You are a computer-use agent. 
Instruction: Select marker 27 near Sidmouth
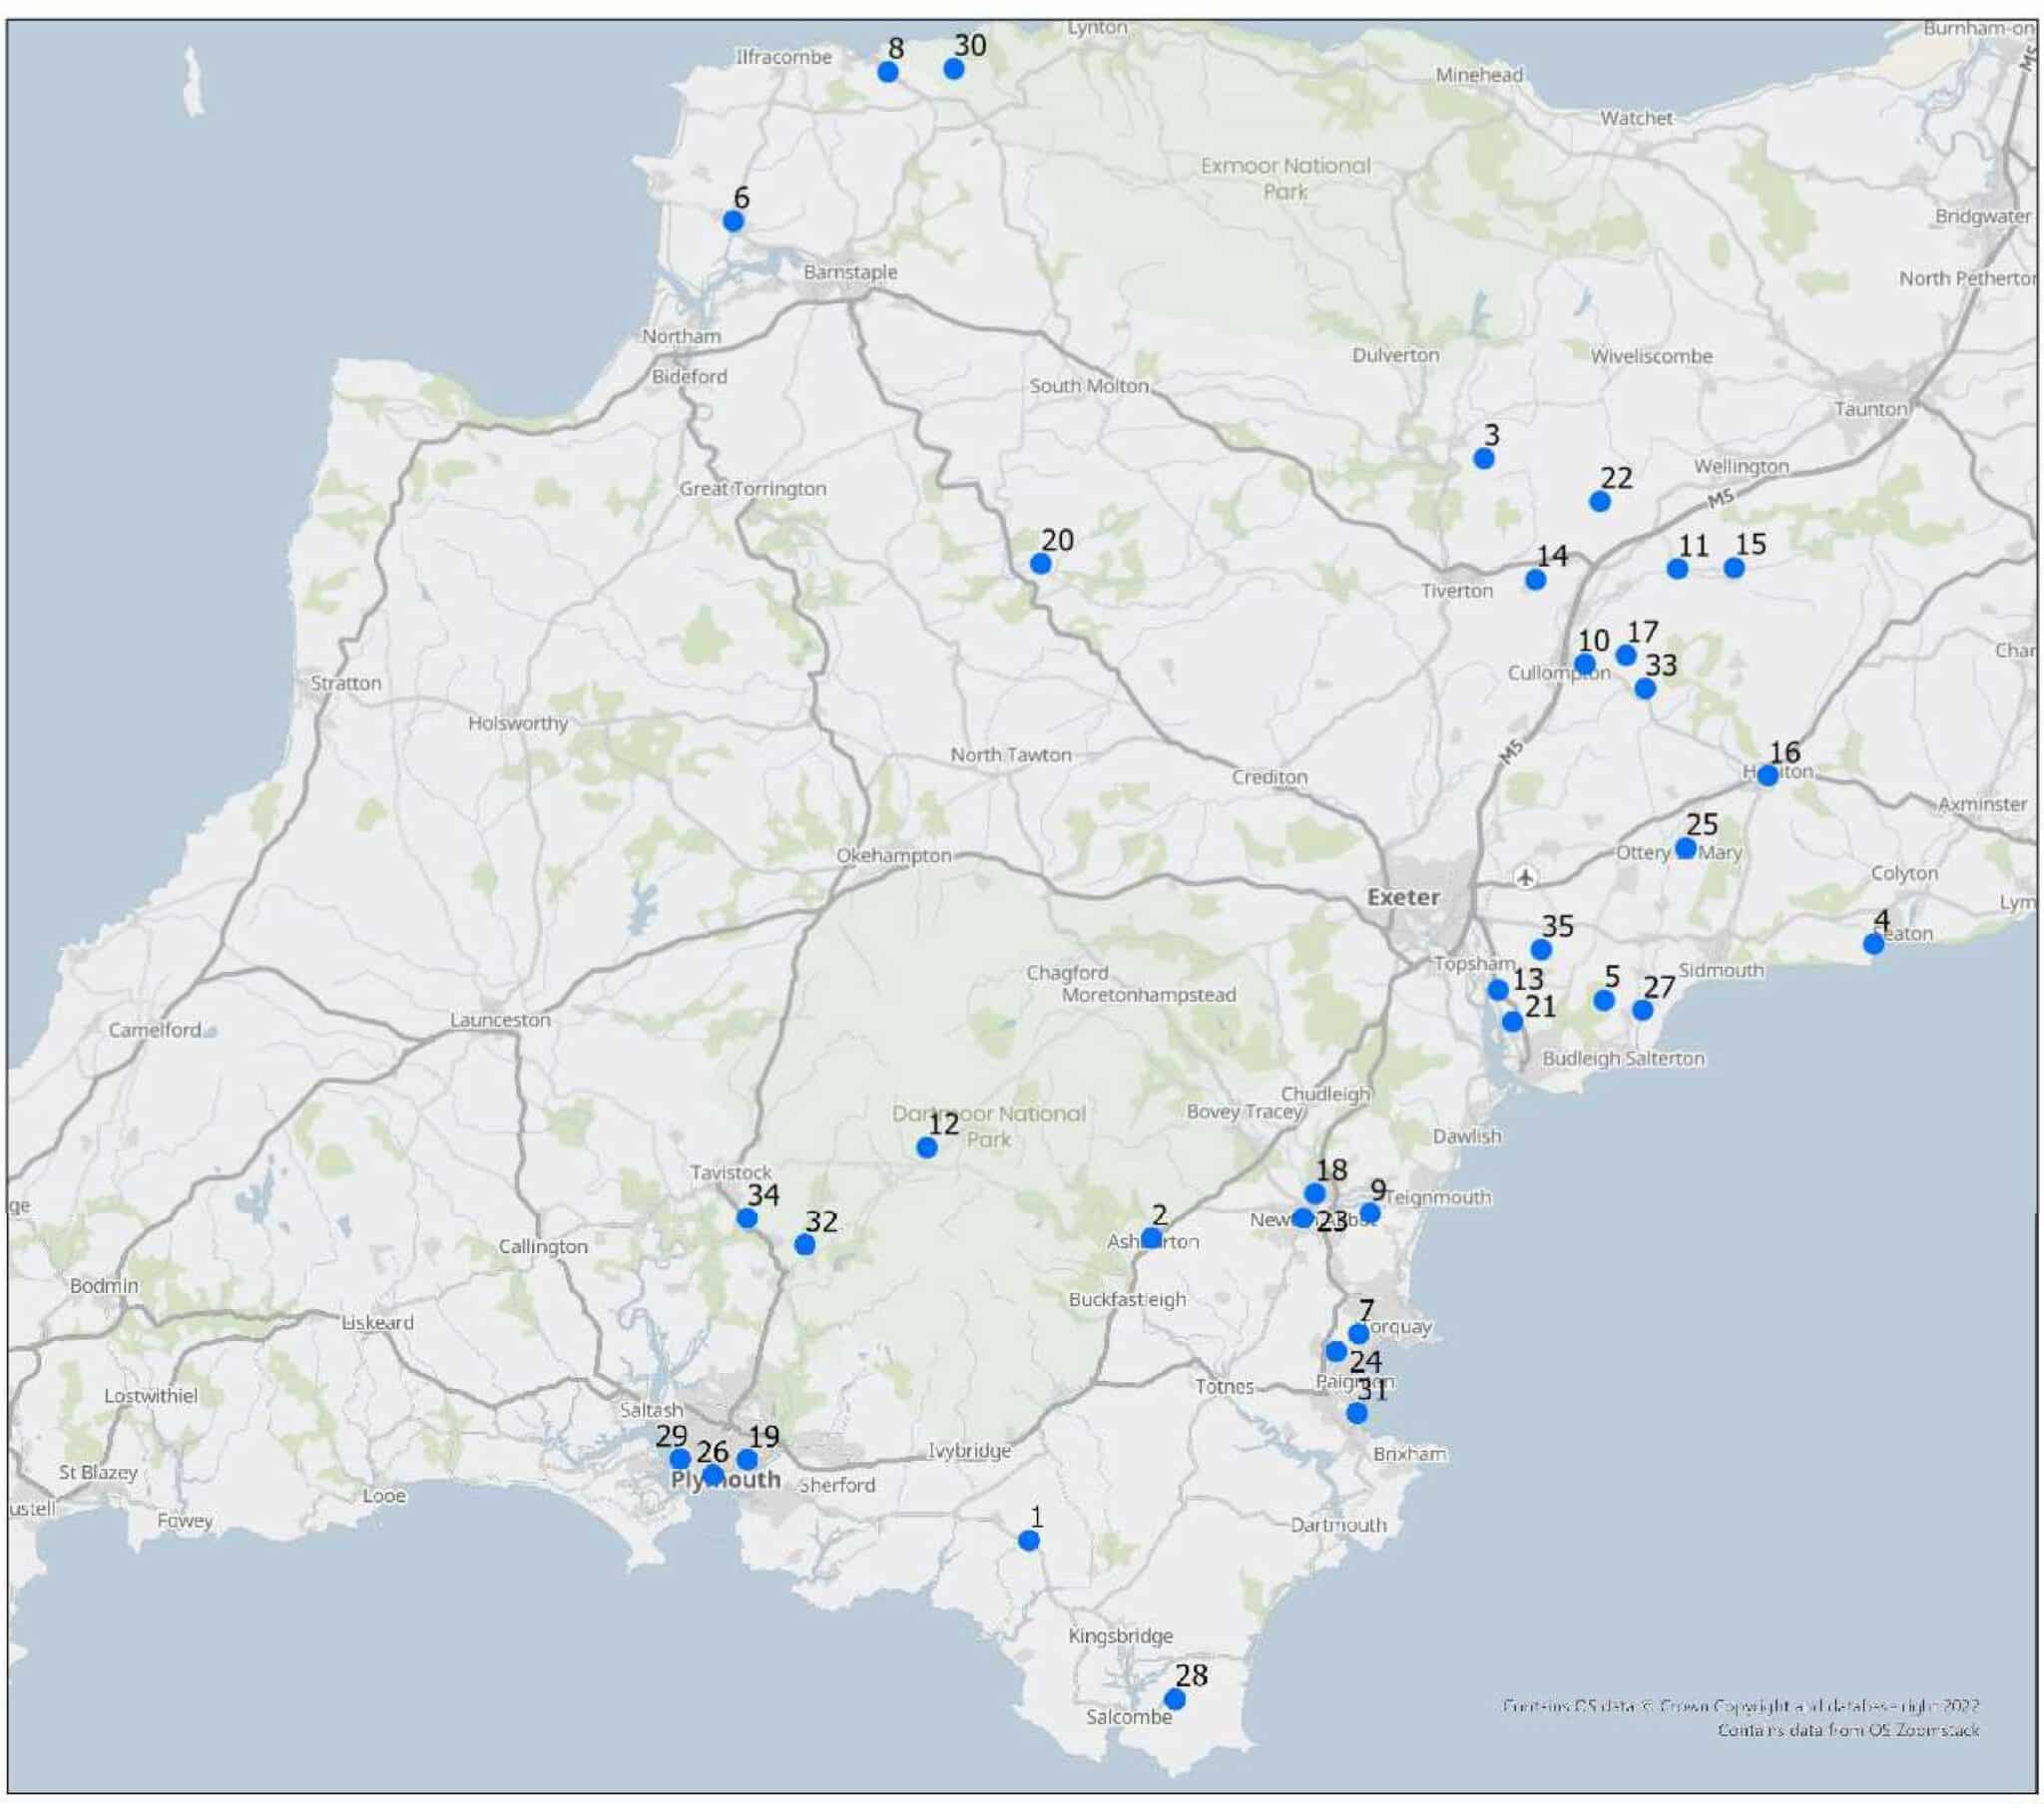coord(1643,1011)
